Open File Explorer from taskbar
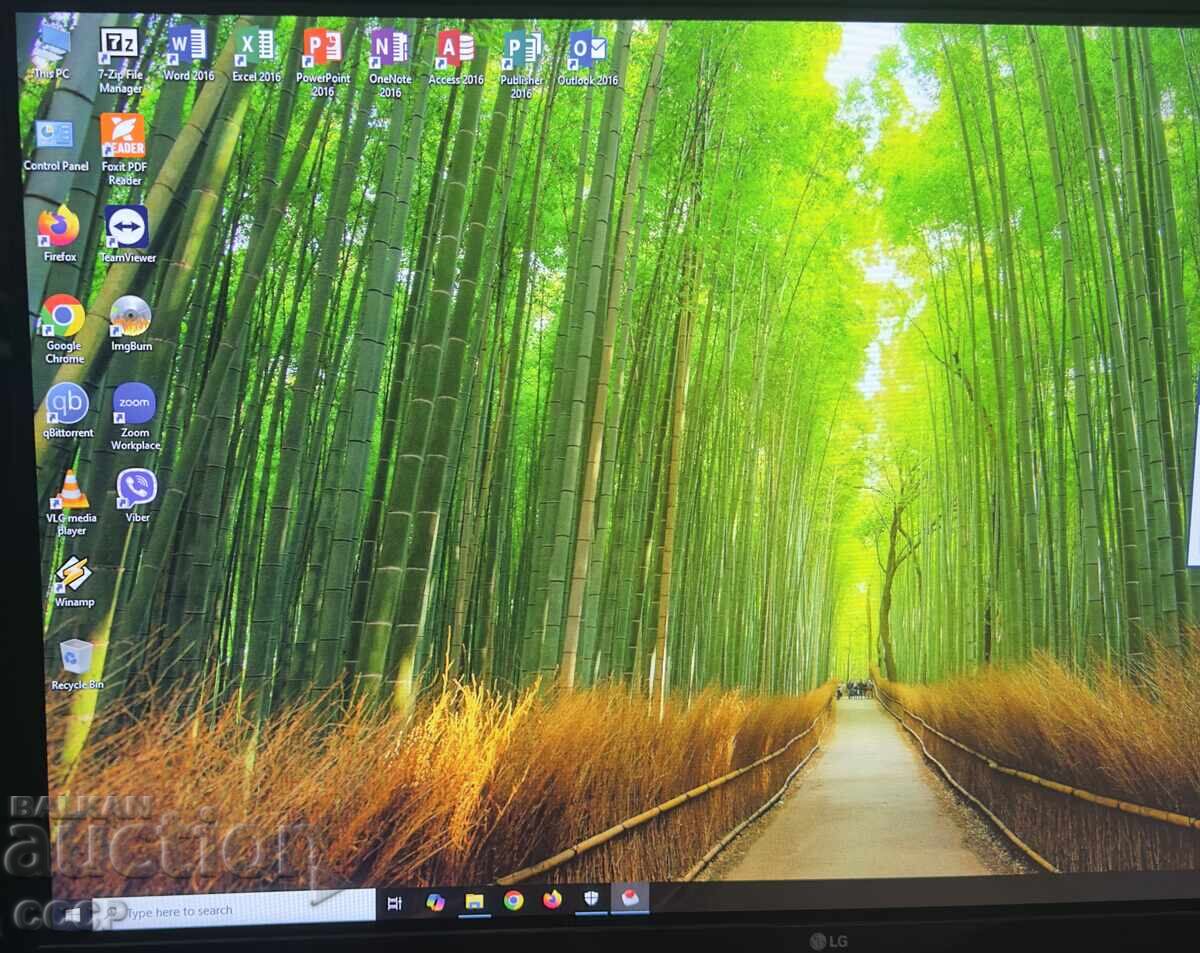The height and width of the screenshot is (953, 1200). (x=475, y=901)
